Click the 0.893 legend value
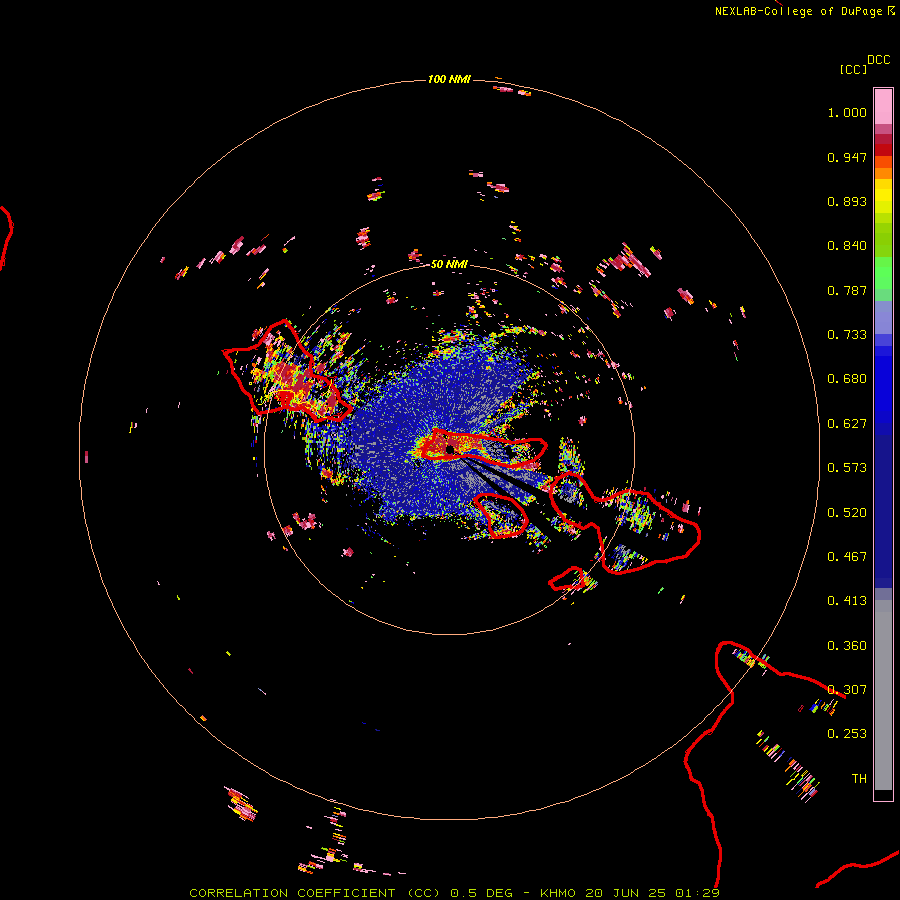 [x=847, y=201]
